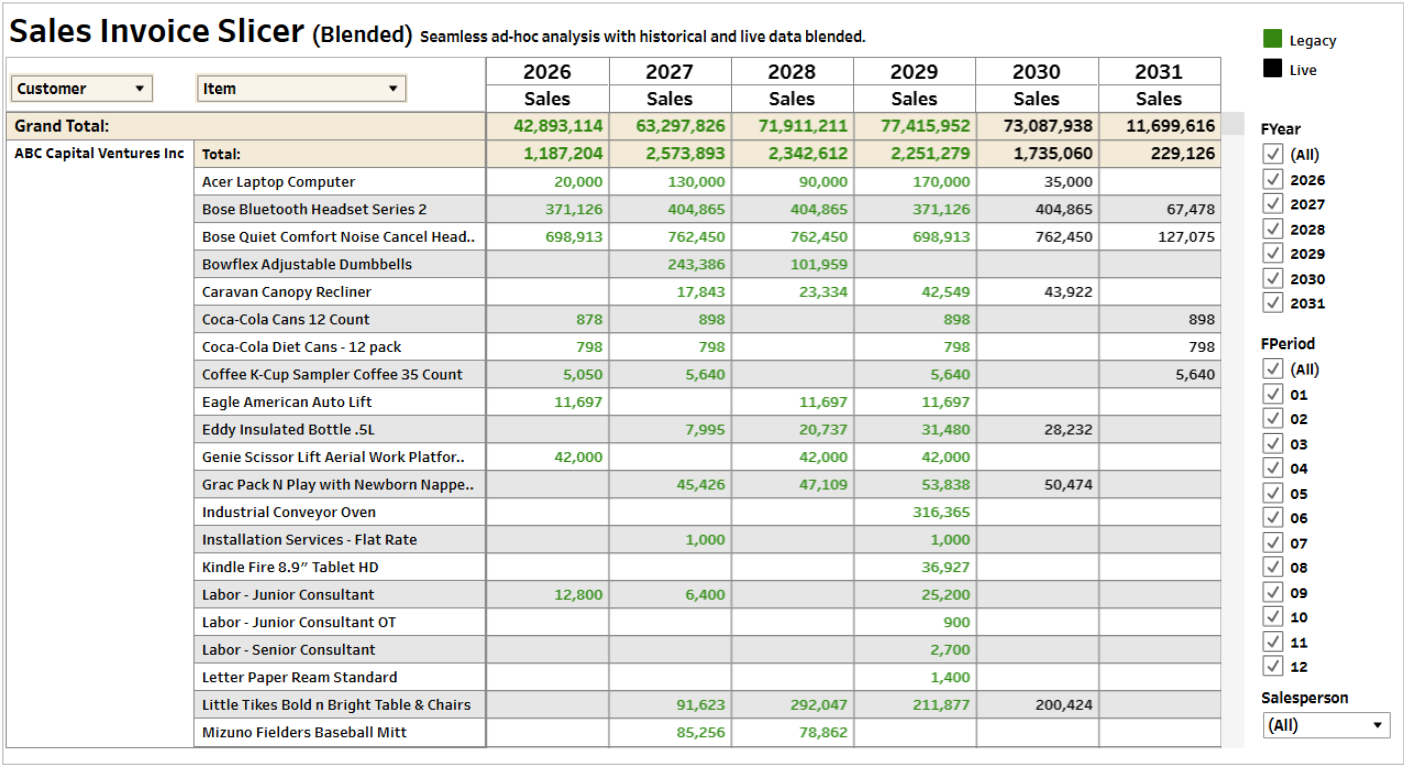The image size is (1407, 767).
Task: Uncheck FPeriod 12 checkbox
Action: [1273, 665]
